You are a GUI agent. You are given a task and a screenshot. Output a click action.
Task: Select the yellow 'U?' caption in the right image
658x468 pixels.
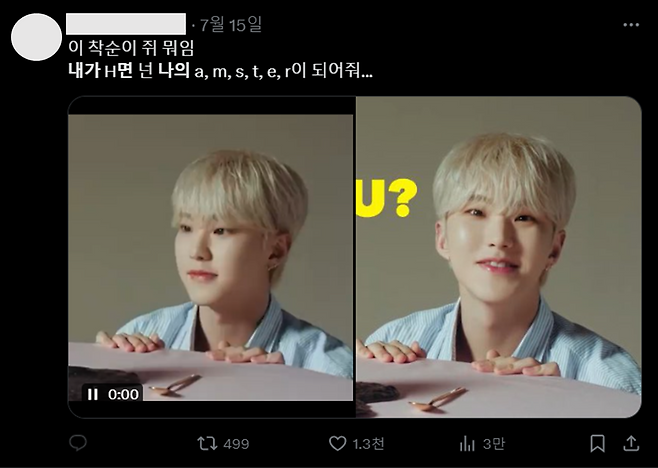[386, 198]
